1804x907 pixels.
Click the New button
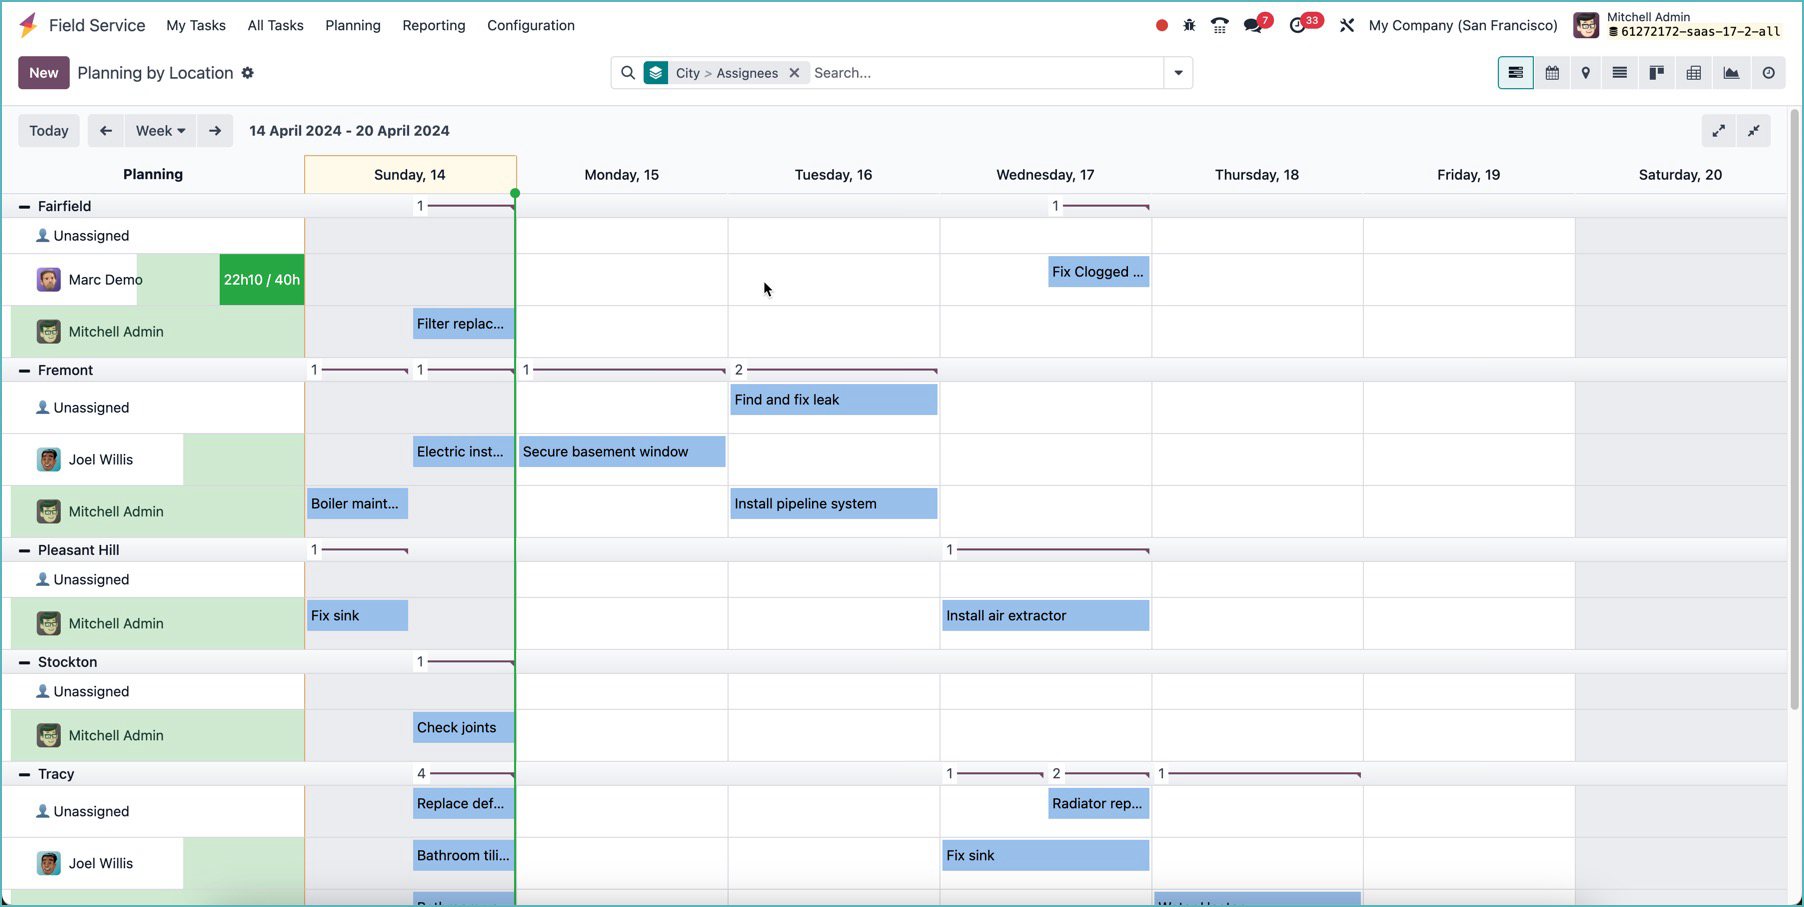pyautogui.click(x=44, y=73)
